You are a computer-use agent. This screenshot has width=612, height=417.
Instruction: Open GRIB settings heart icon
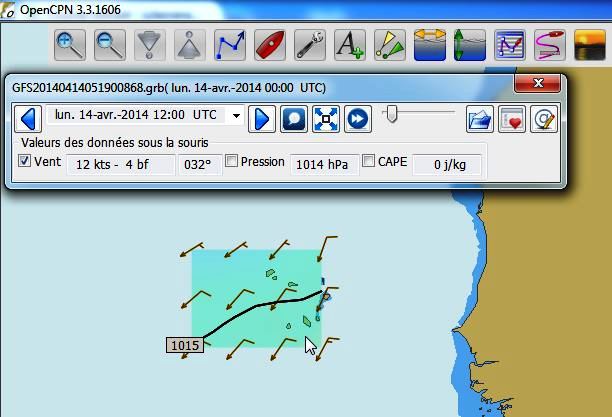tap(512, 119)
